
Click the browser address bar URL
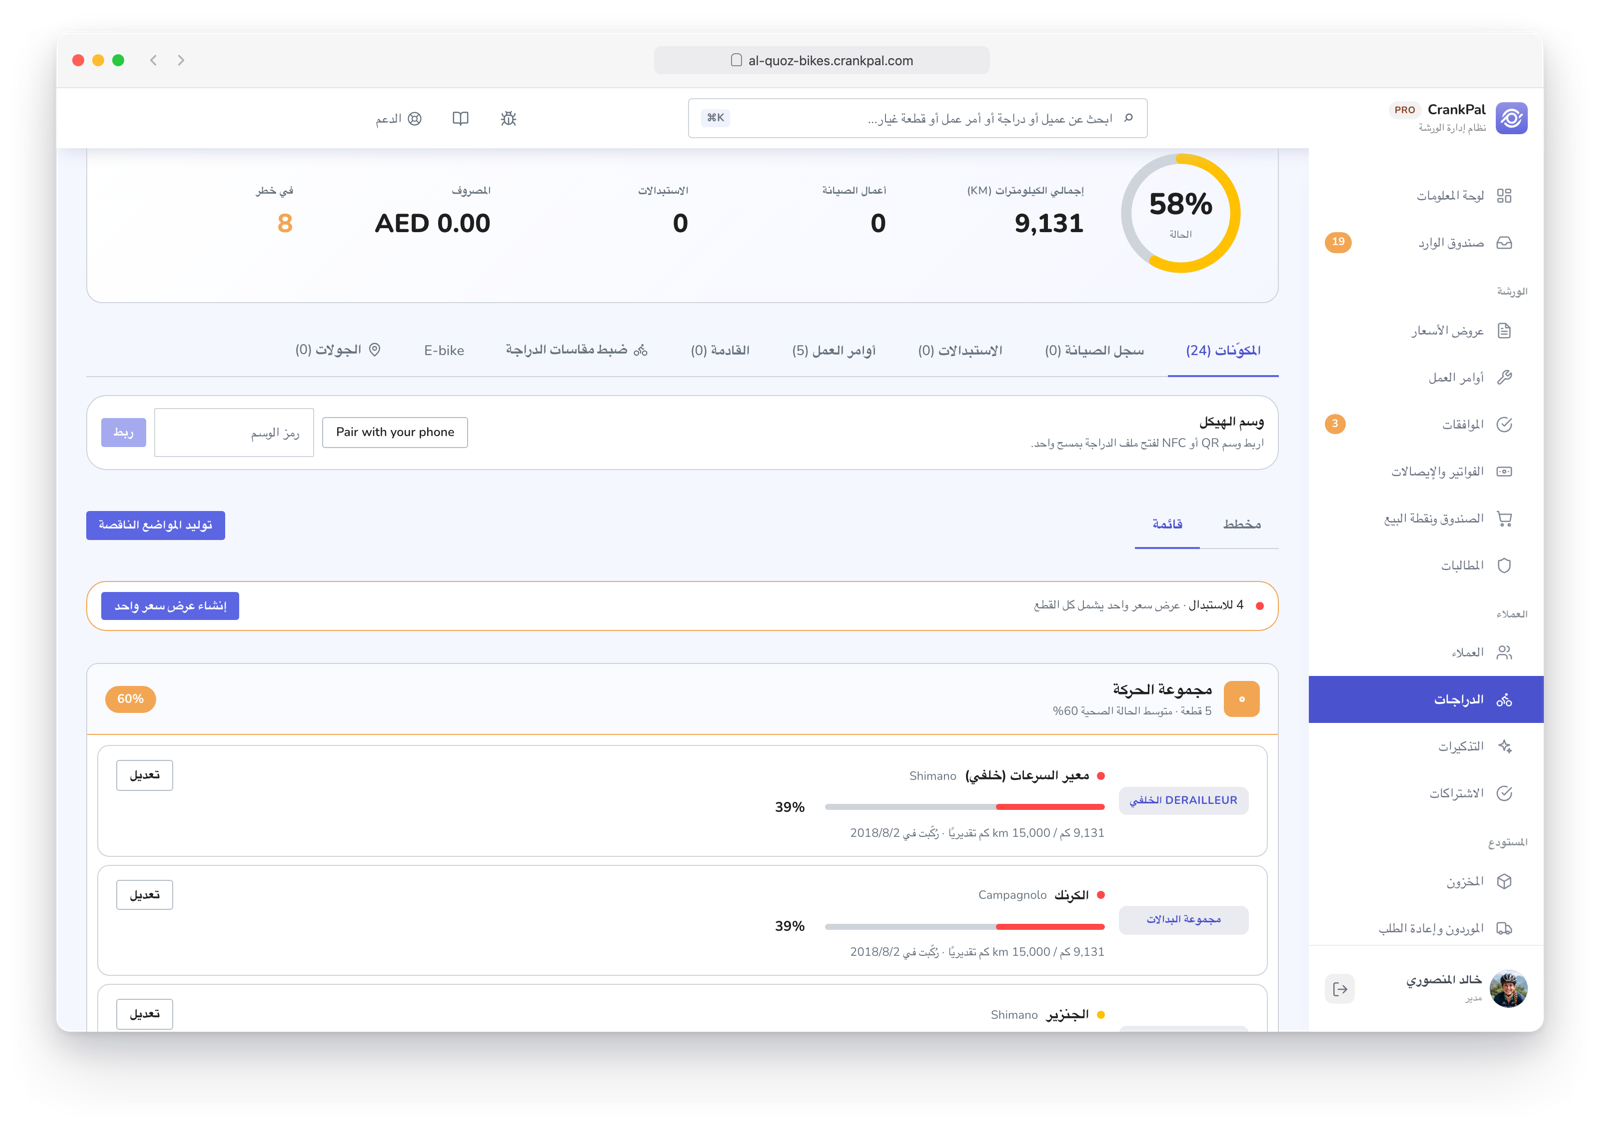[821, 60]
